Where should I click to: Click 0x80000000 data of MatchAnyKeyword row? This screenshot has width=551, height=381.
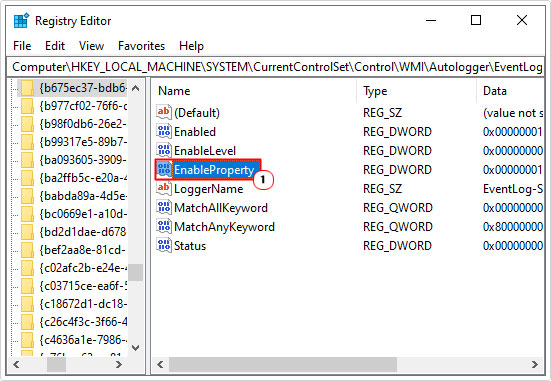[513, 227]
